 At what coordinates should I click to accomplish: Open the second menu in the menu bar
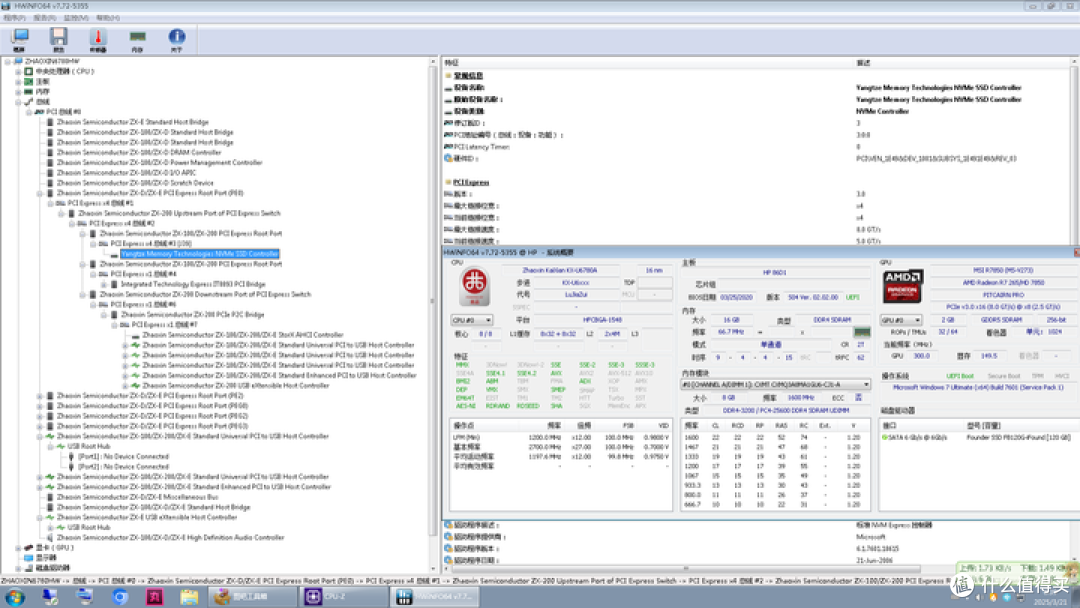[x=45, y=18]
